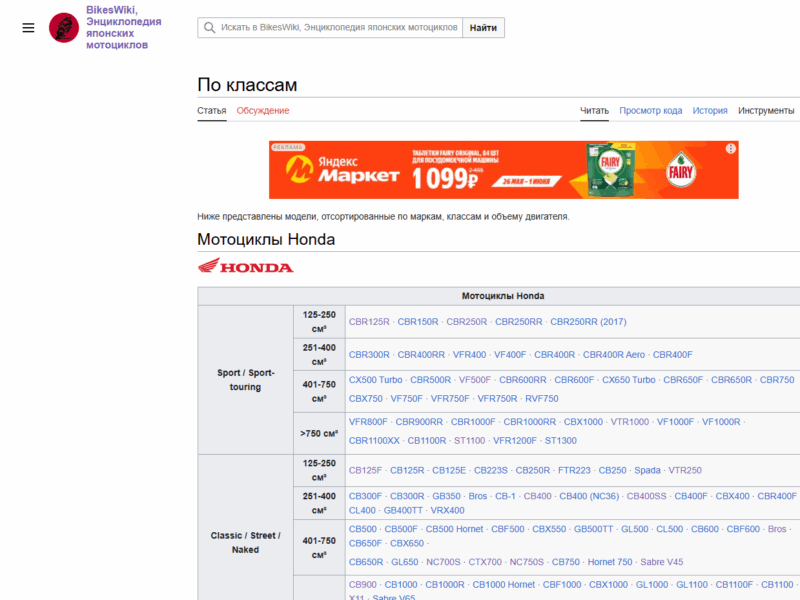This screenshot has height=600, width=800.
Task: Open the VTR1000 link
Action: (630, 422)
